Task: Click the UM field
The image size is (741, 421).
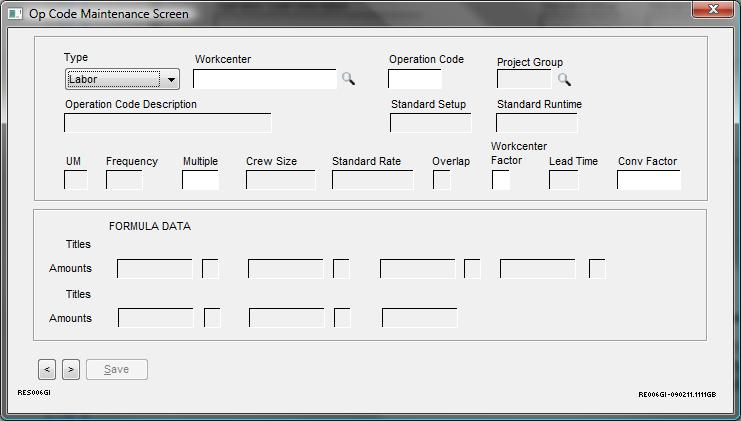Action: pos(76,180)
